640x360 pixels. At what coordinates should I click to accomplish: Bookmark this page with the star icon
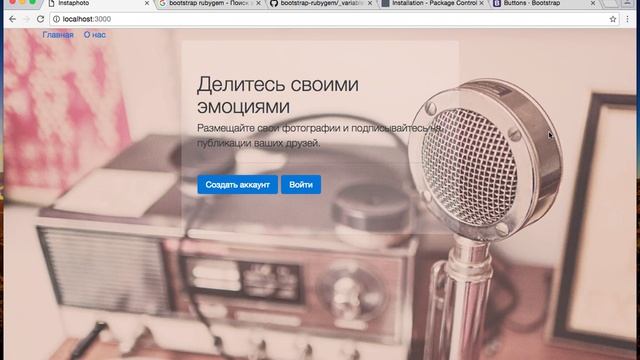[x=613, y=19]
